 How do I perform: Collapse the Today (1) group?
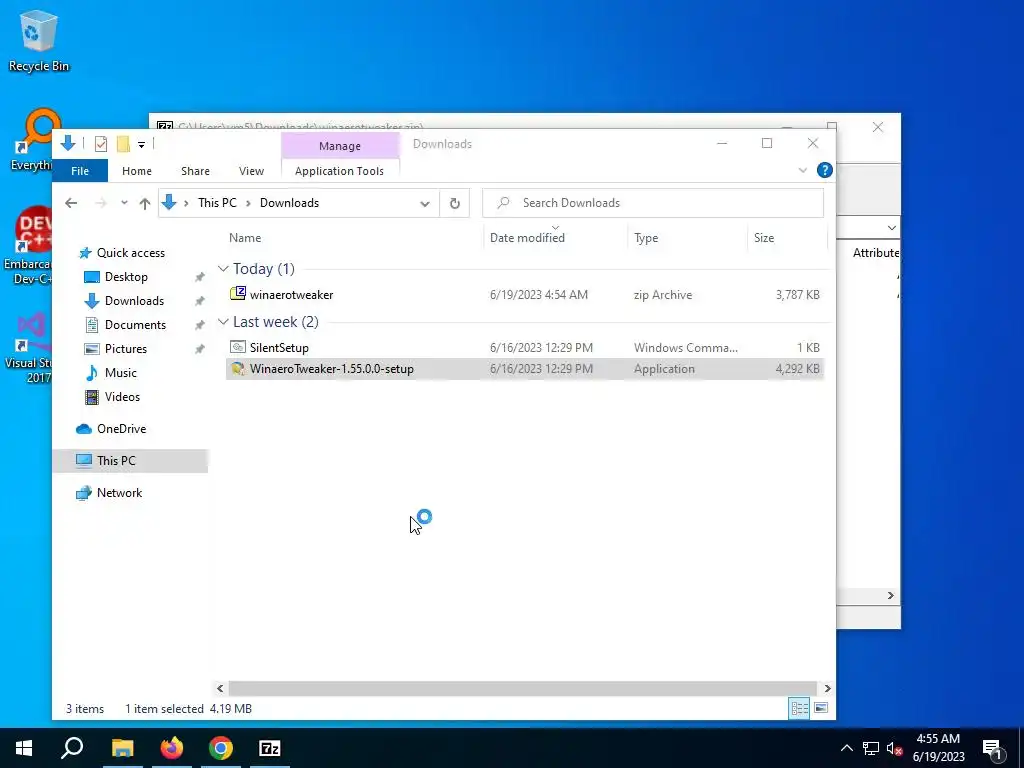tap(223, 268)
